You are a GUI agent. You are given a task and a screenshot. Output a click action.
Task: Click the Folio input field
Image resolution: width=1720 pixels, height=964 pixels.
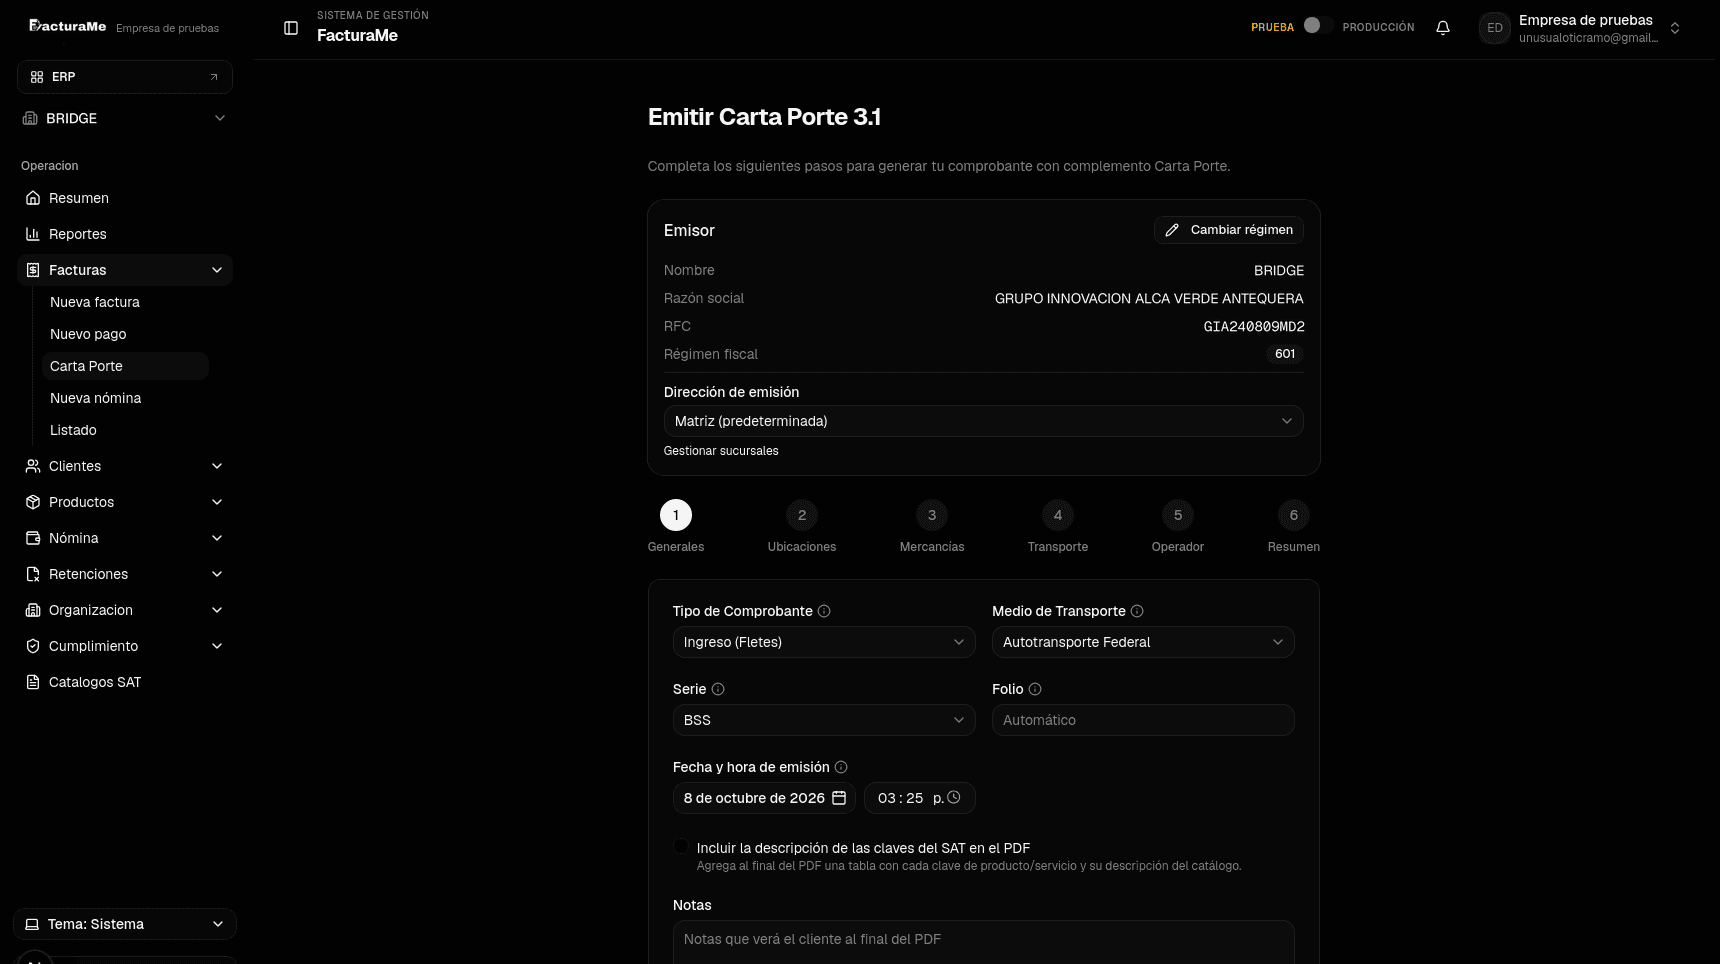(x=1143, y=720)
